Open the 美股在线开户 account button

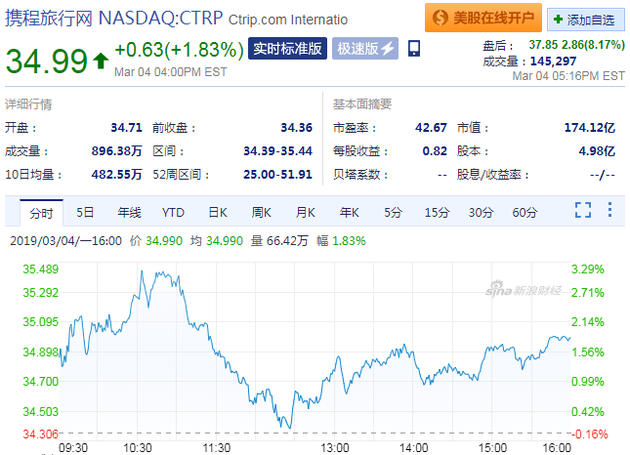(483, 18)
